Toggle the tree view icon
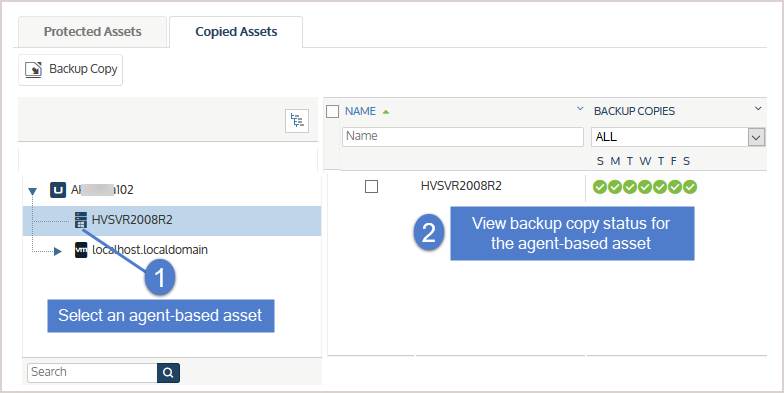The image size is (784, 393). point(297,121)
